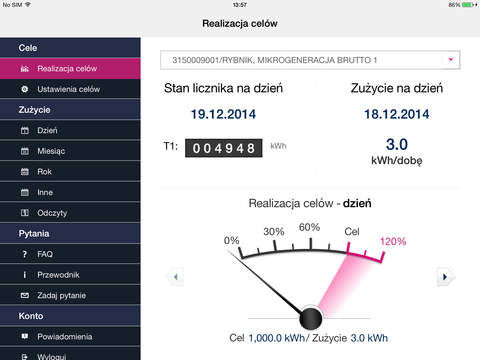Tap the Konto section header
Screen dimensions: 480x360
[70, 316]
